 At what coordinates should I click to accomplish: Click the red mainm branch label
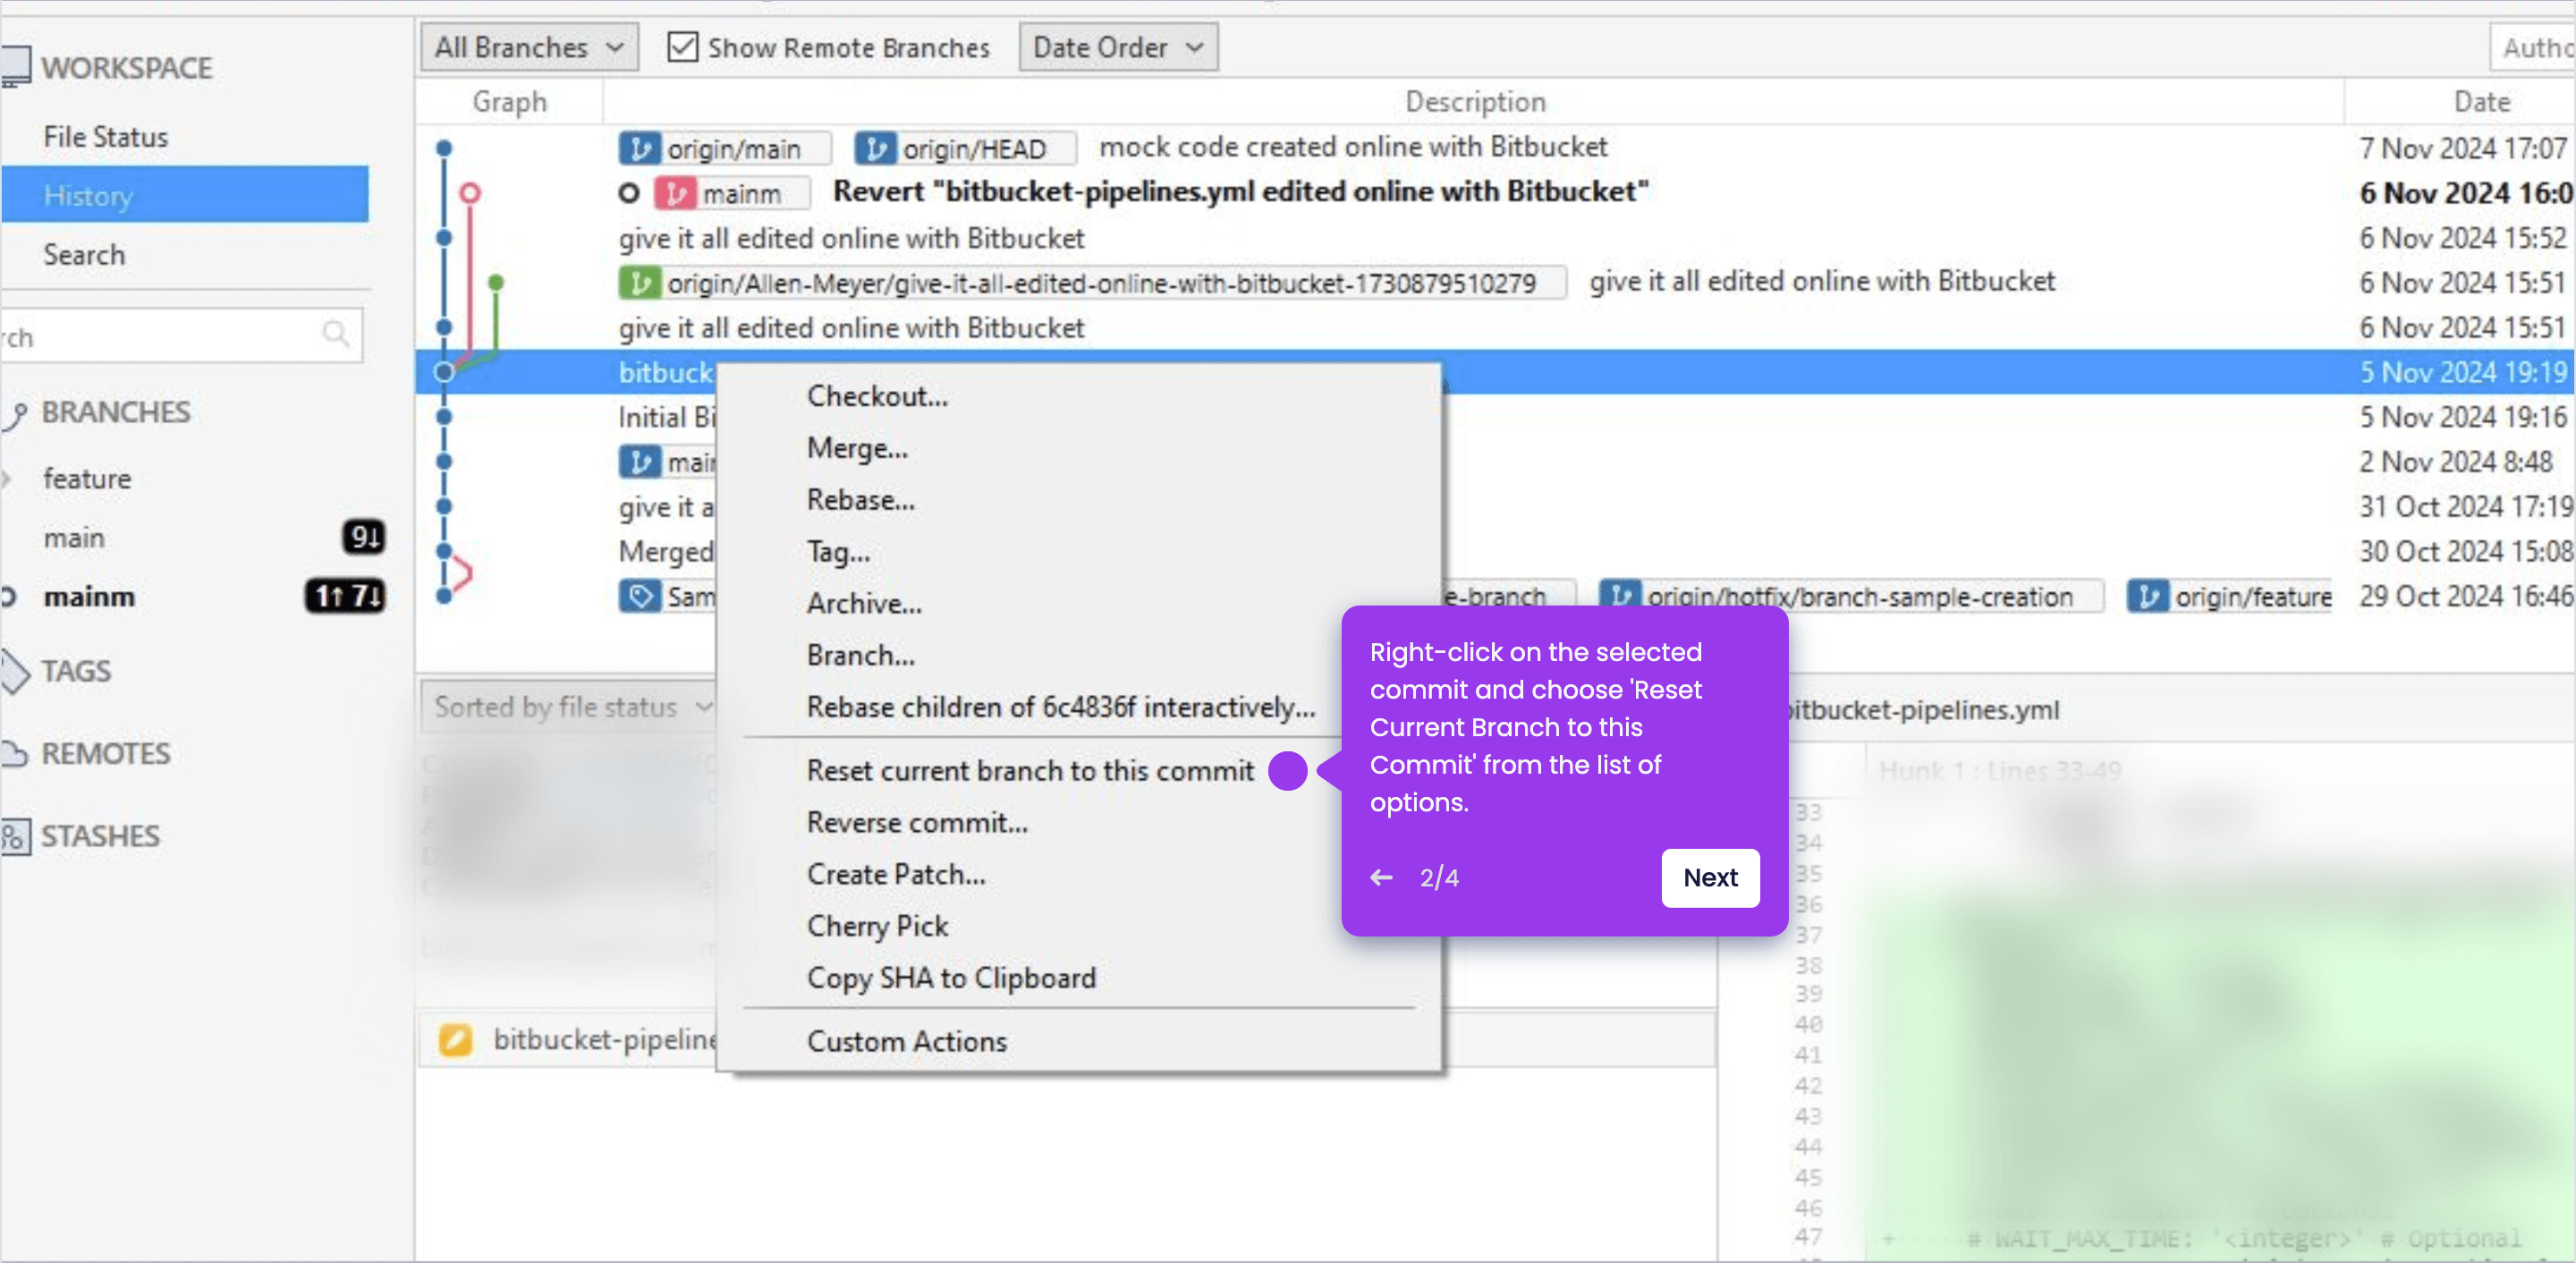point(732,193)
